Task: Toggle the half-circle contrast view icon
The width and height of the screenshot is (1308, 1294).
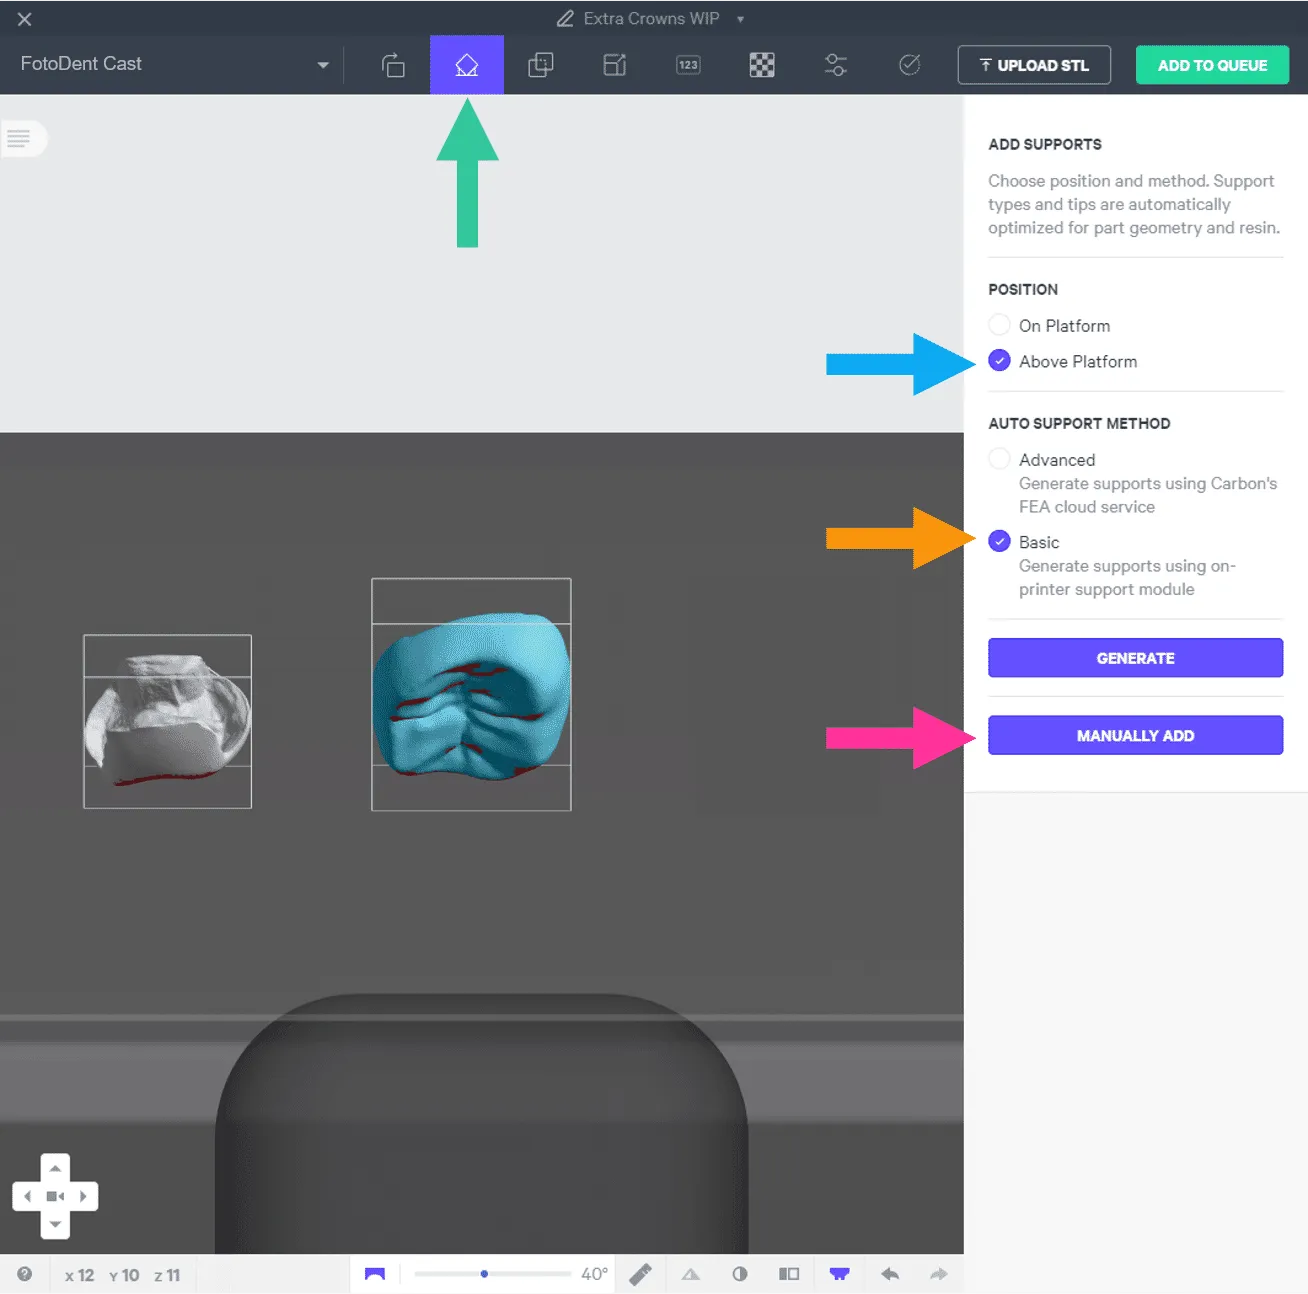Action: (740, 1274)
